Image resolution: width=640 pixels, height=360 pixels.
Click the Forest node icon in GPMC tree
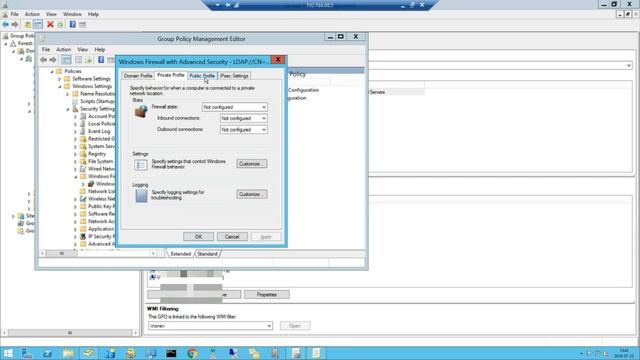click(x=13, y=43)
